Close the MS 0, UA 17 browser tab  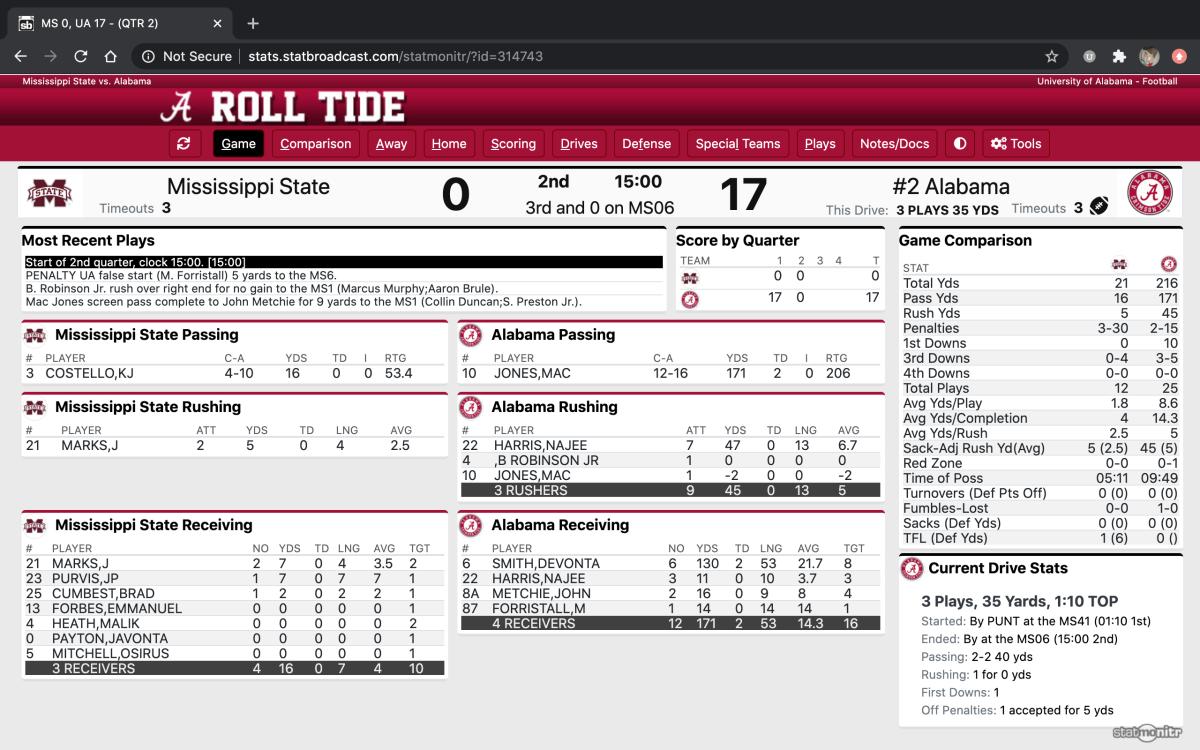(x=215, y=23)
